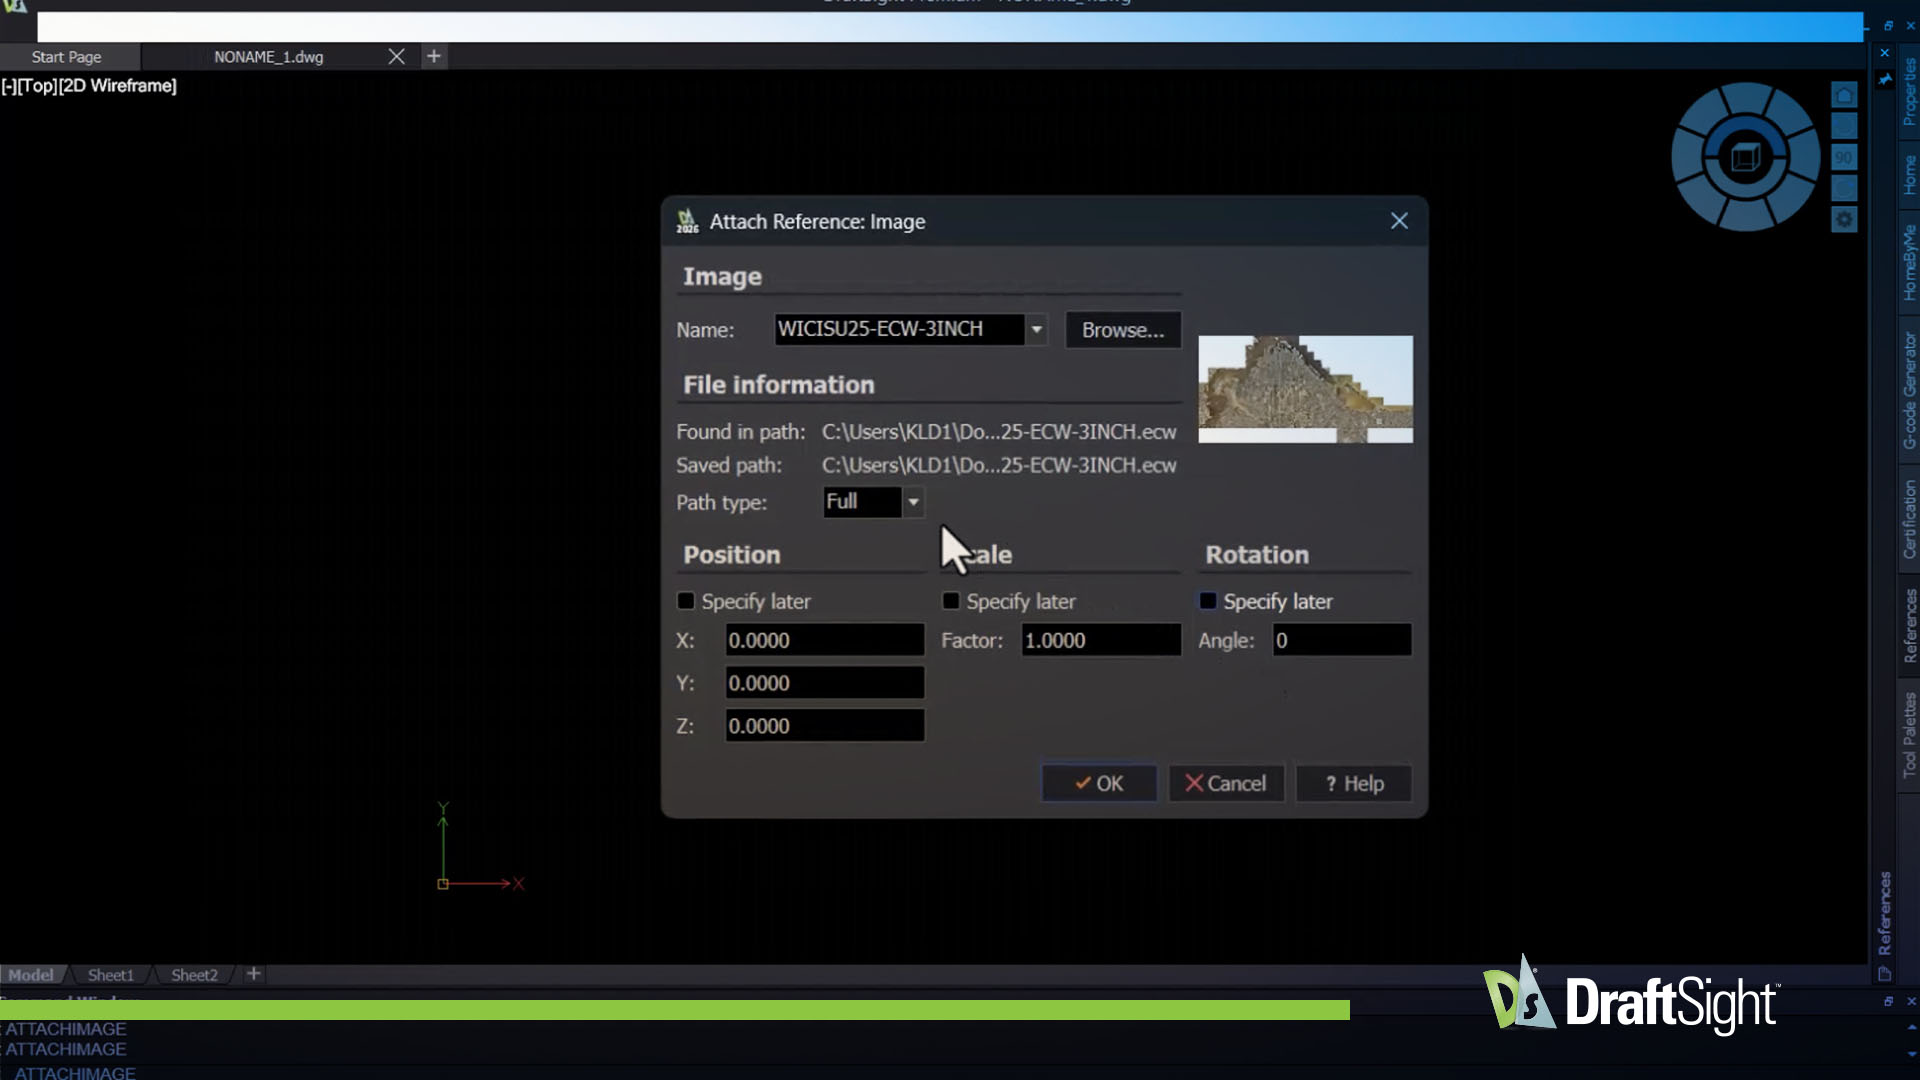Screen dimensions: 1920x1080
Task: Toggle Position Specify later checkbox
Action: [686, 601]
